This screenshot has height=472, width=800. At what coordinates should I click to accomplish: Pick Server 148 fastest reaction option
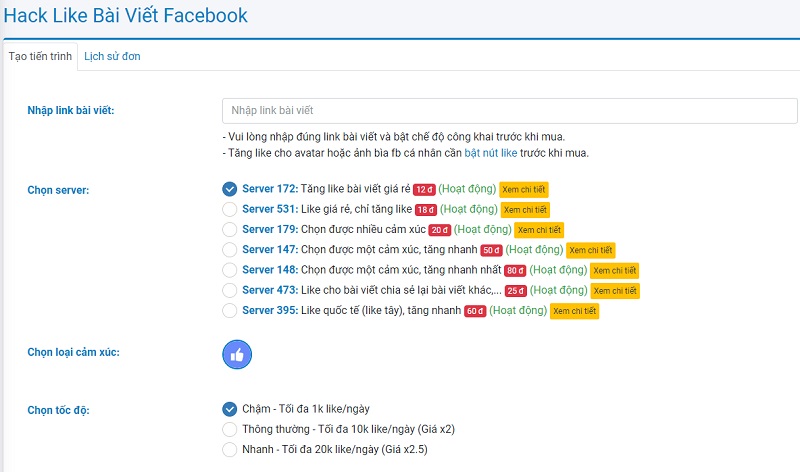pos(230,270)
